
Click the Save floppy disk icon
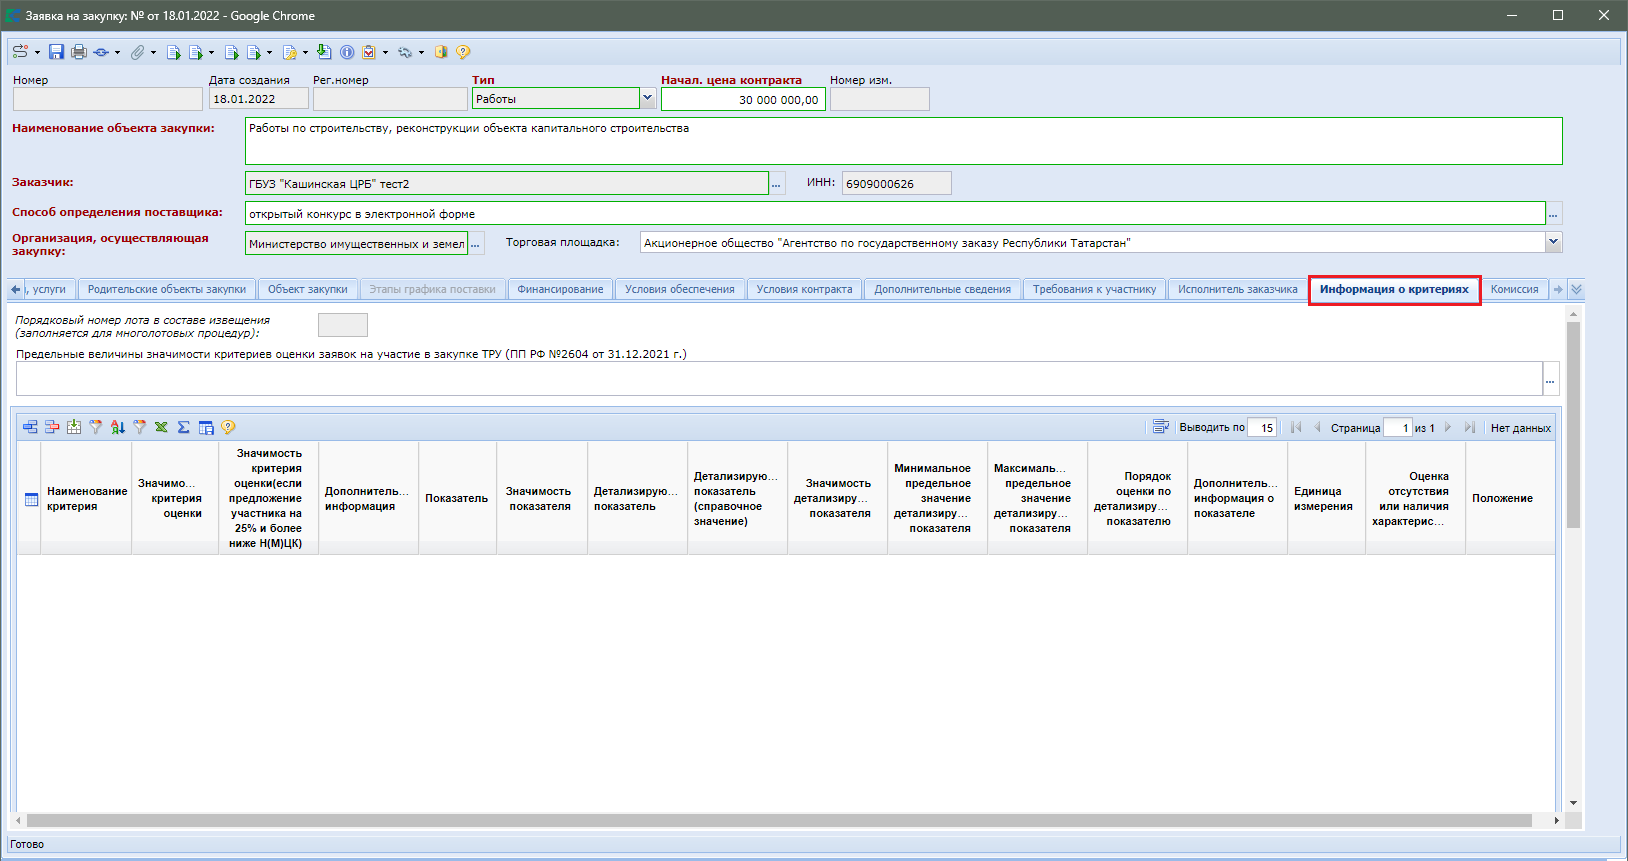(56, 52)
